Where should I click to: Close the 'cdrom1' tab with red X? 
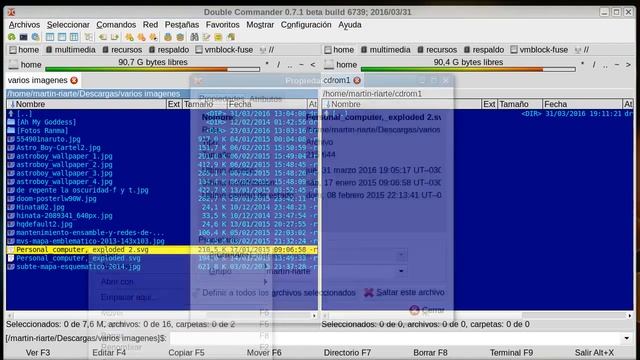[x=357, y=80]
